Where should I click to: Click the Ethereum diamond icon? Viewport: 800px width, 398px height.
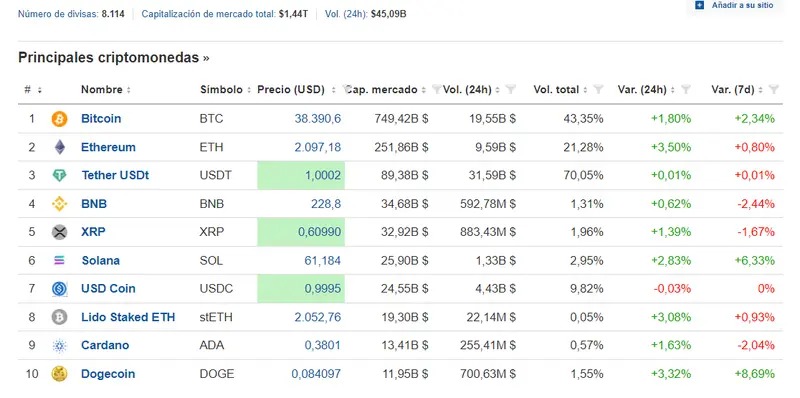(60, 147)
